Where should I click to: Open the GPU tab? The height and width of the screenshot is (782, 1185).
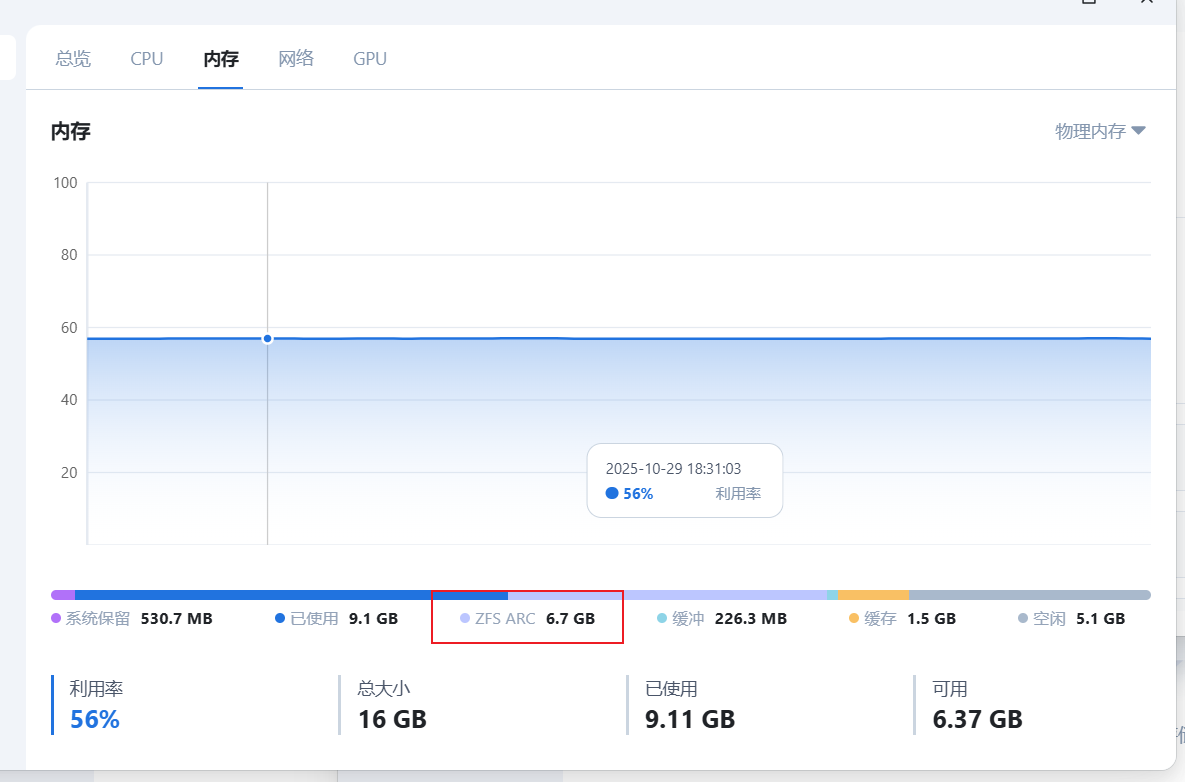370,59
